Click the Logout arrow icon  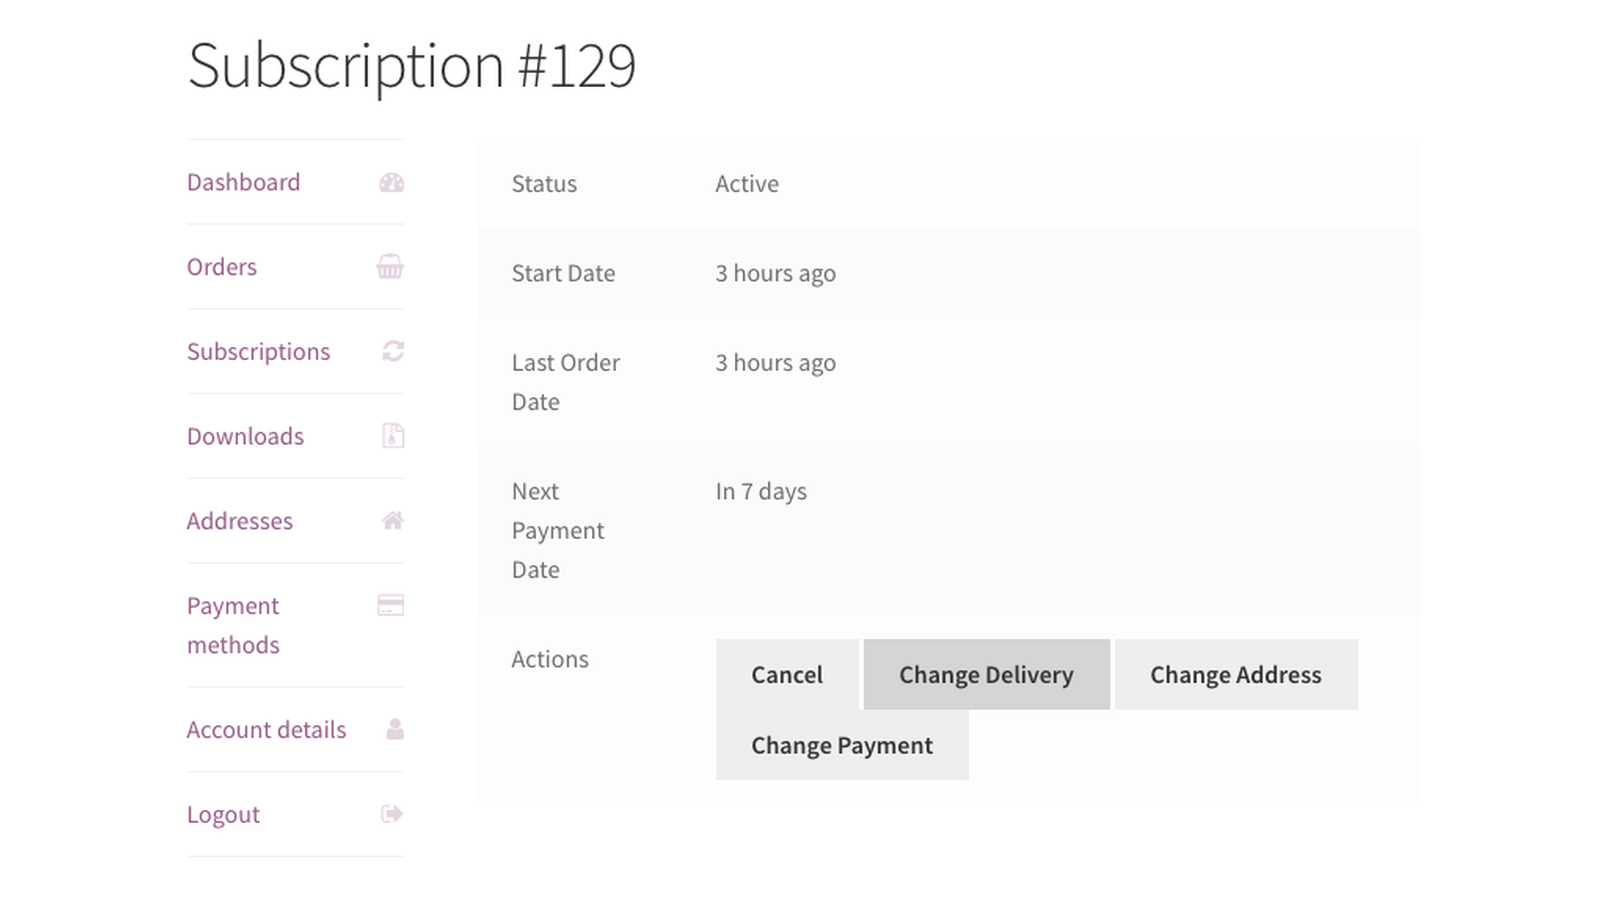(x=392, y=814)
